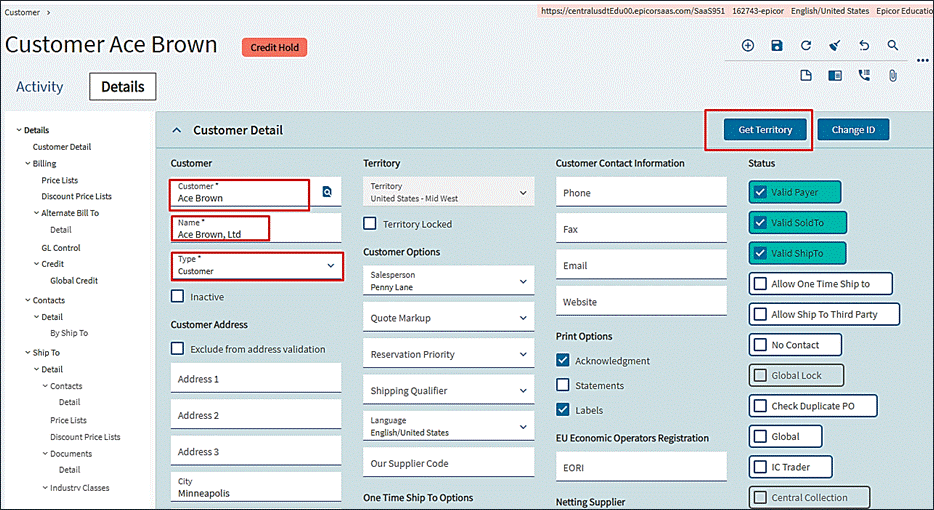Select Global Credit in the tree
Screen dimensions: 934x510
coord(74,280)
